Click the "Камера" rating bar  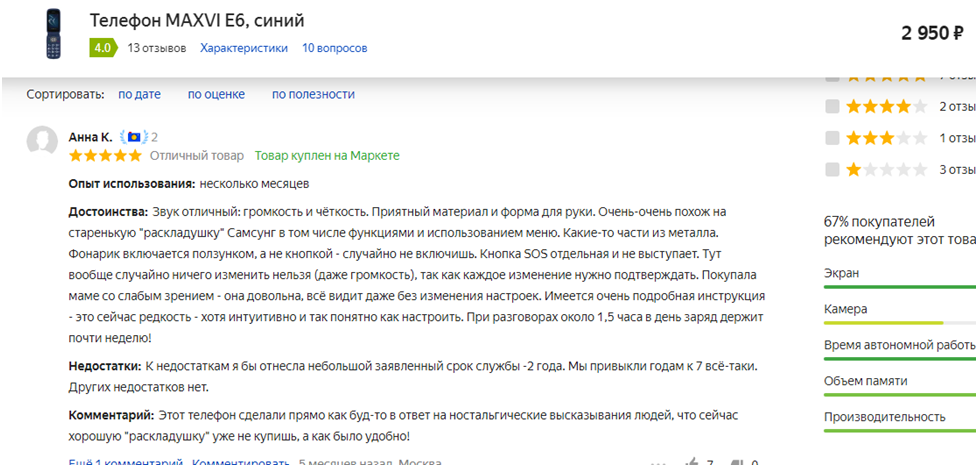(x=898, y=323)
